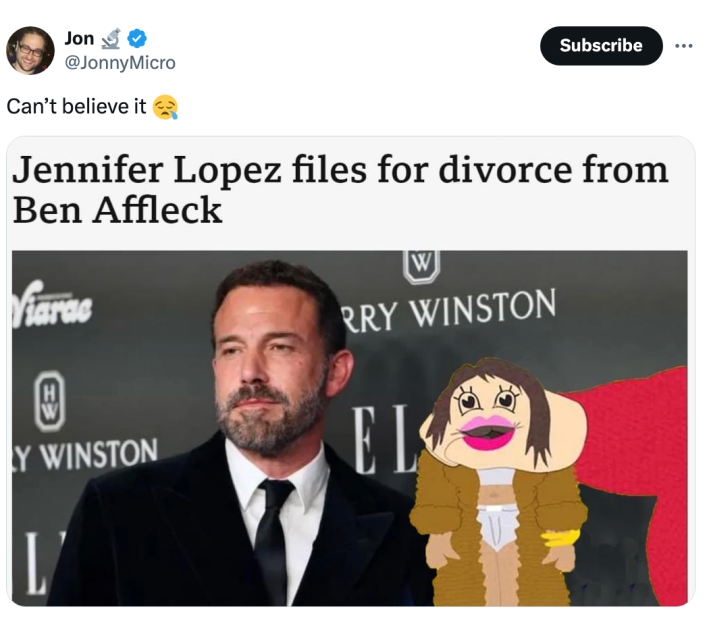Click the microscope emoji beside Jon's name
Screen dimensions: 709x628
coord(112,39)
